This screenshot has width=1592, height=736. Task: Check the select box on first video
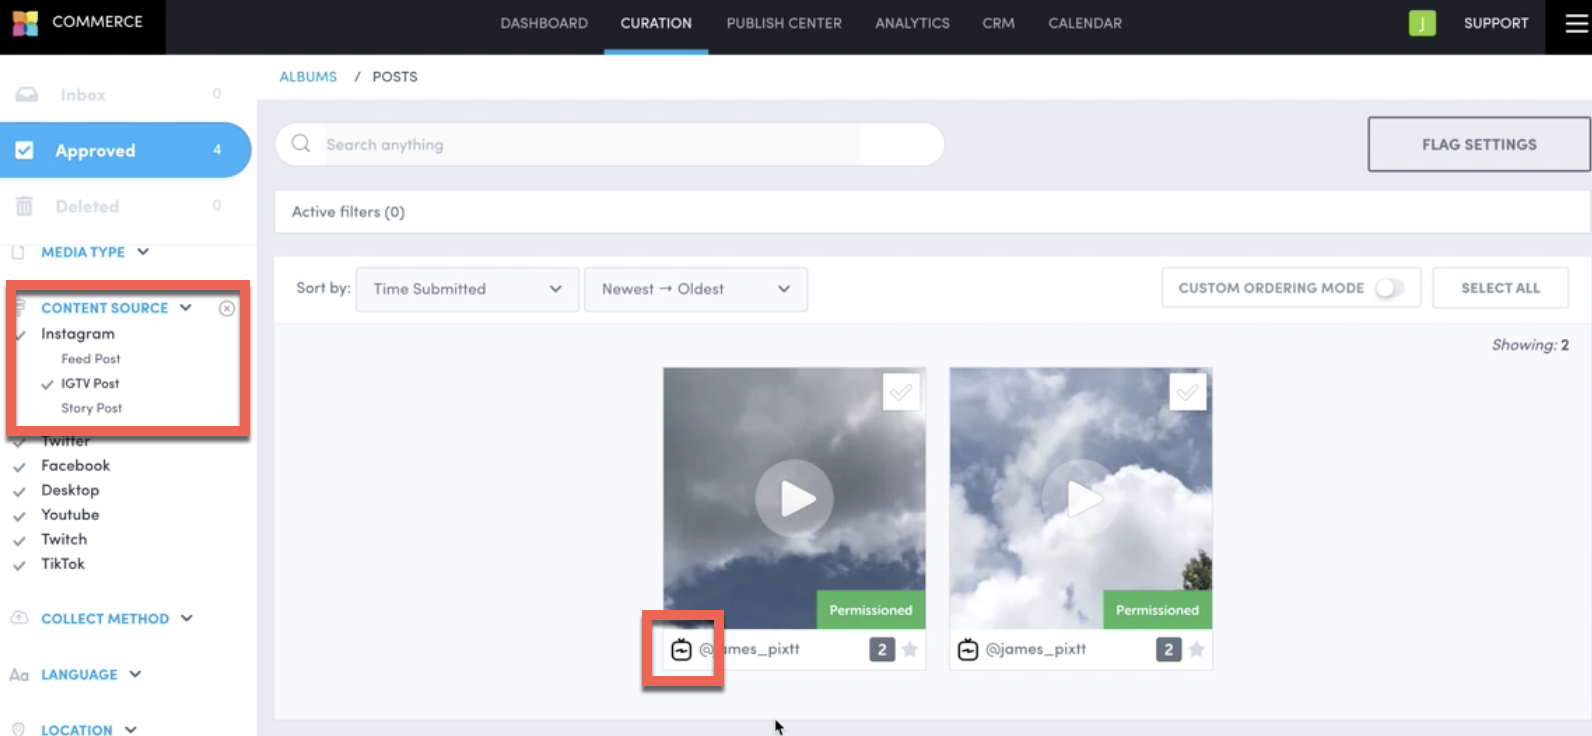901,392
